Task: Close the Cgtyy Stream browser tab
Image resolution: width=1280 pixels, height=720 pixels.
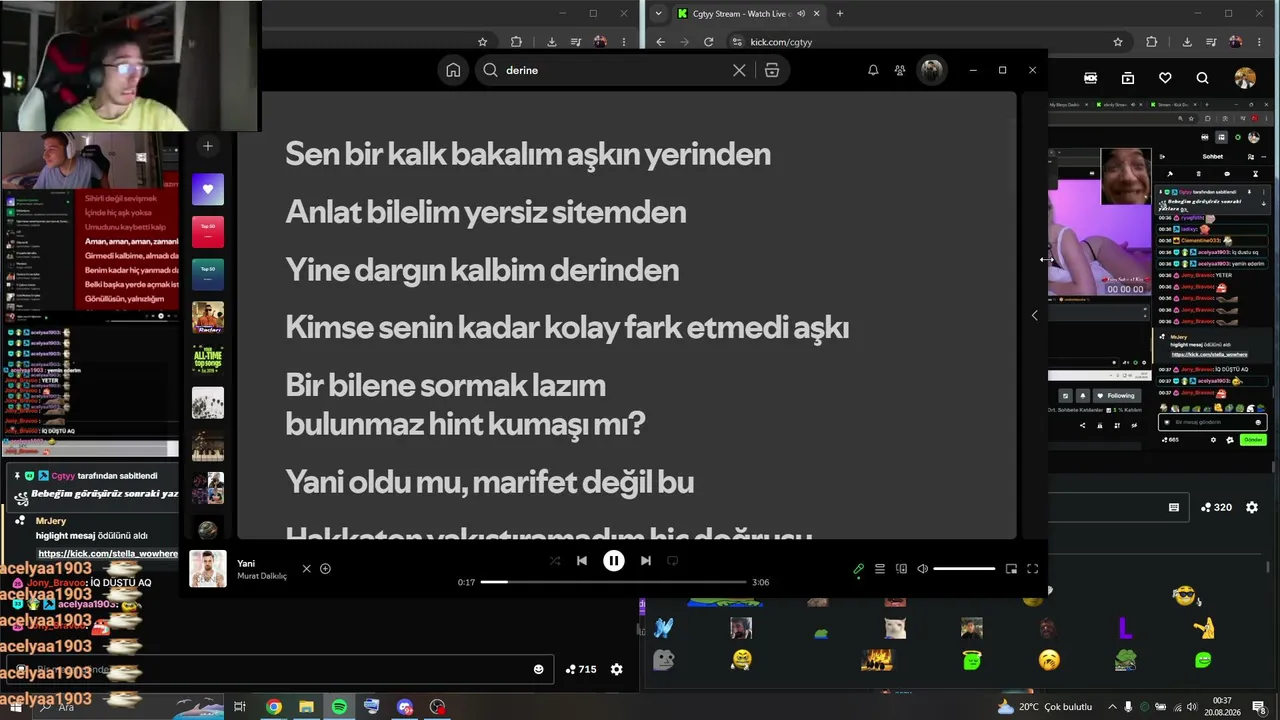Action: 816,14
